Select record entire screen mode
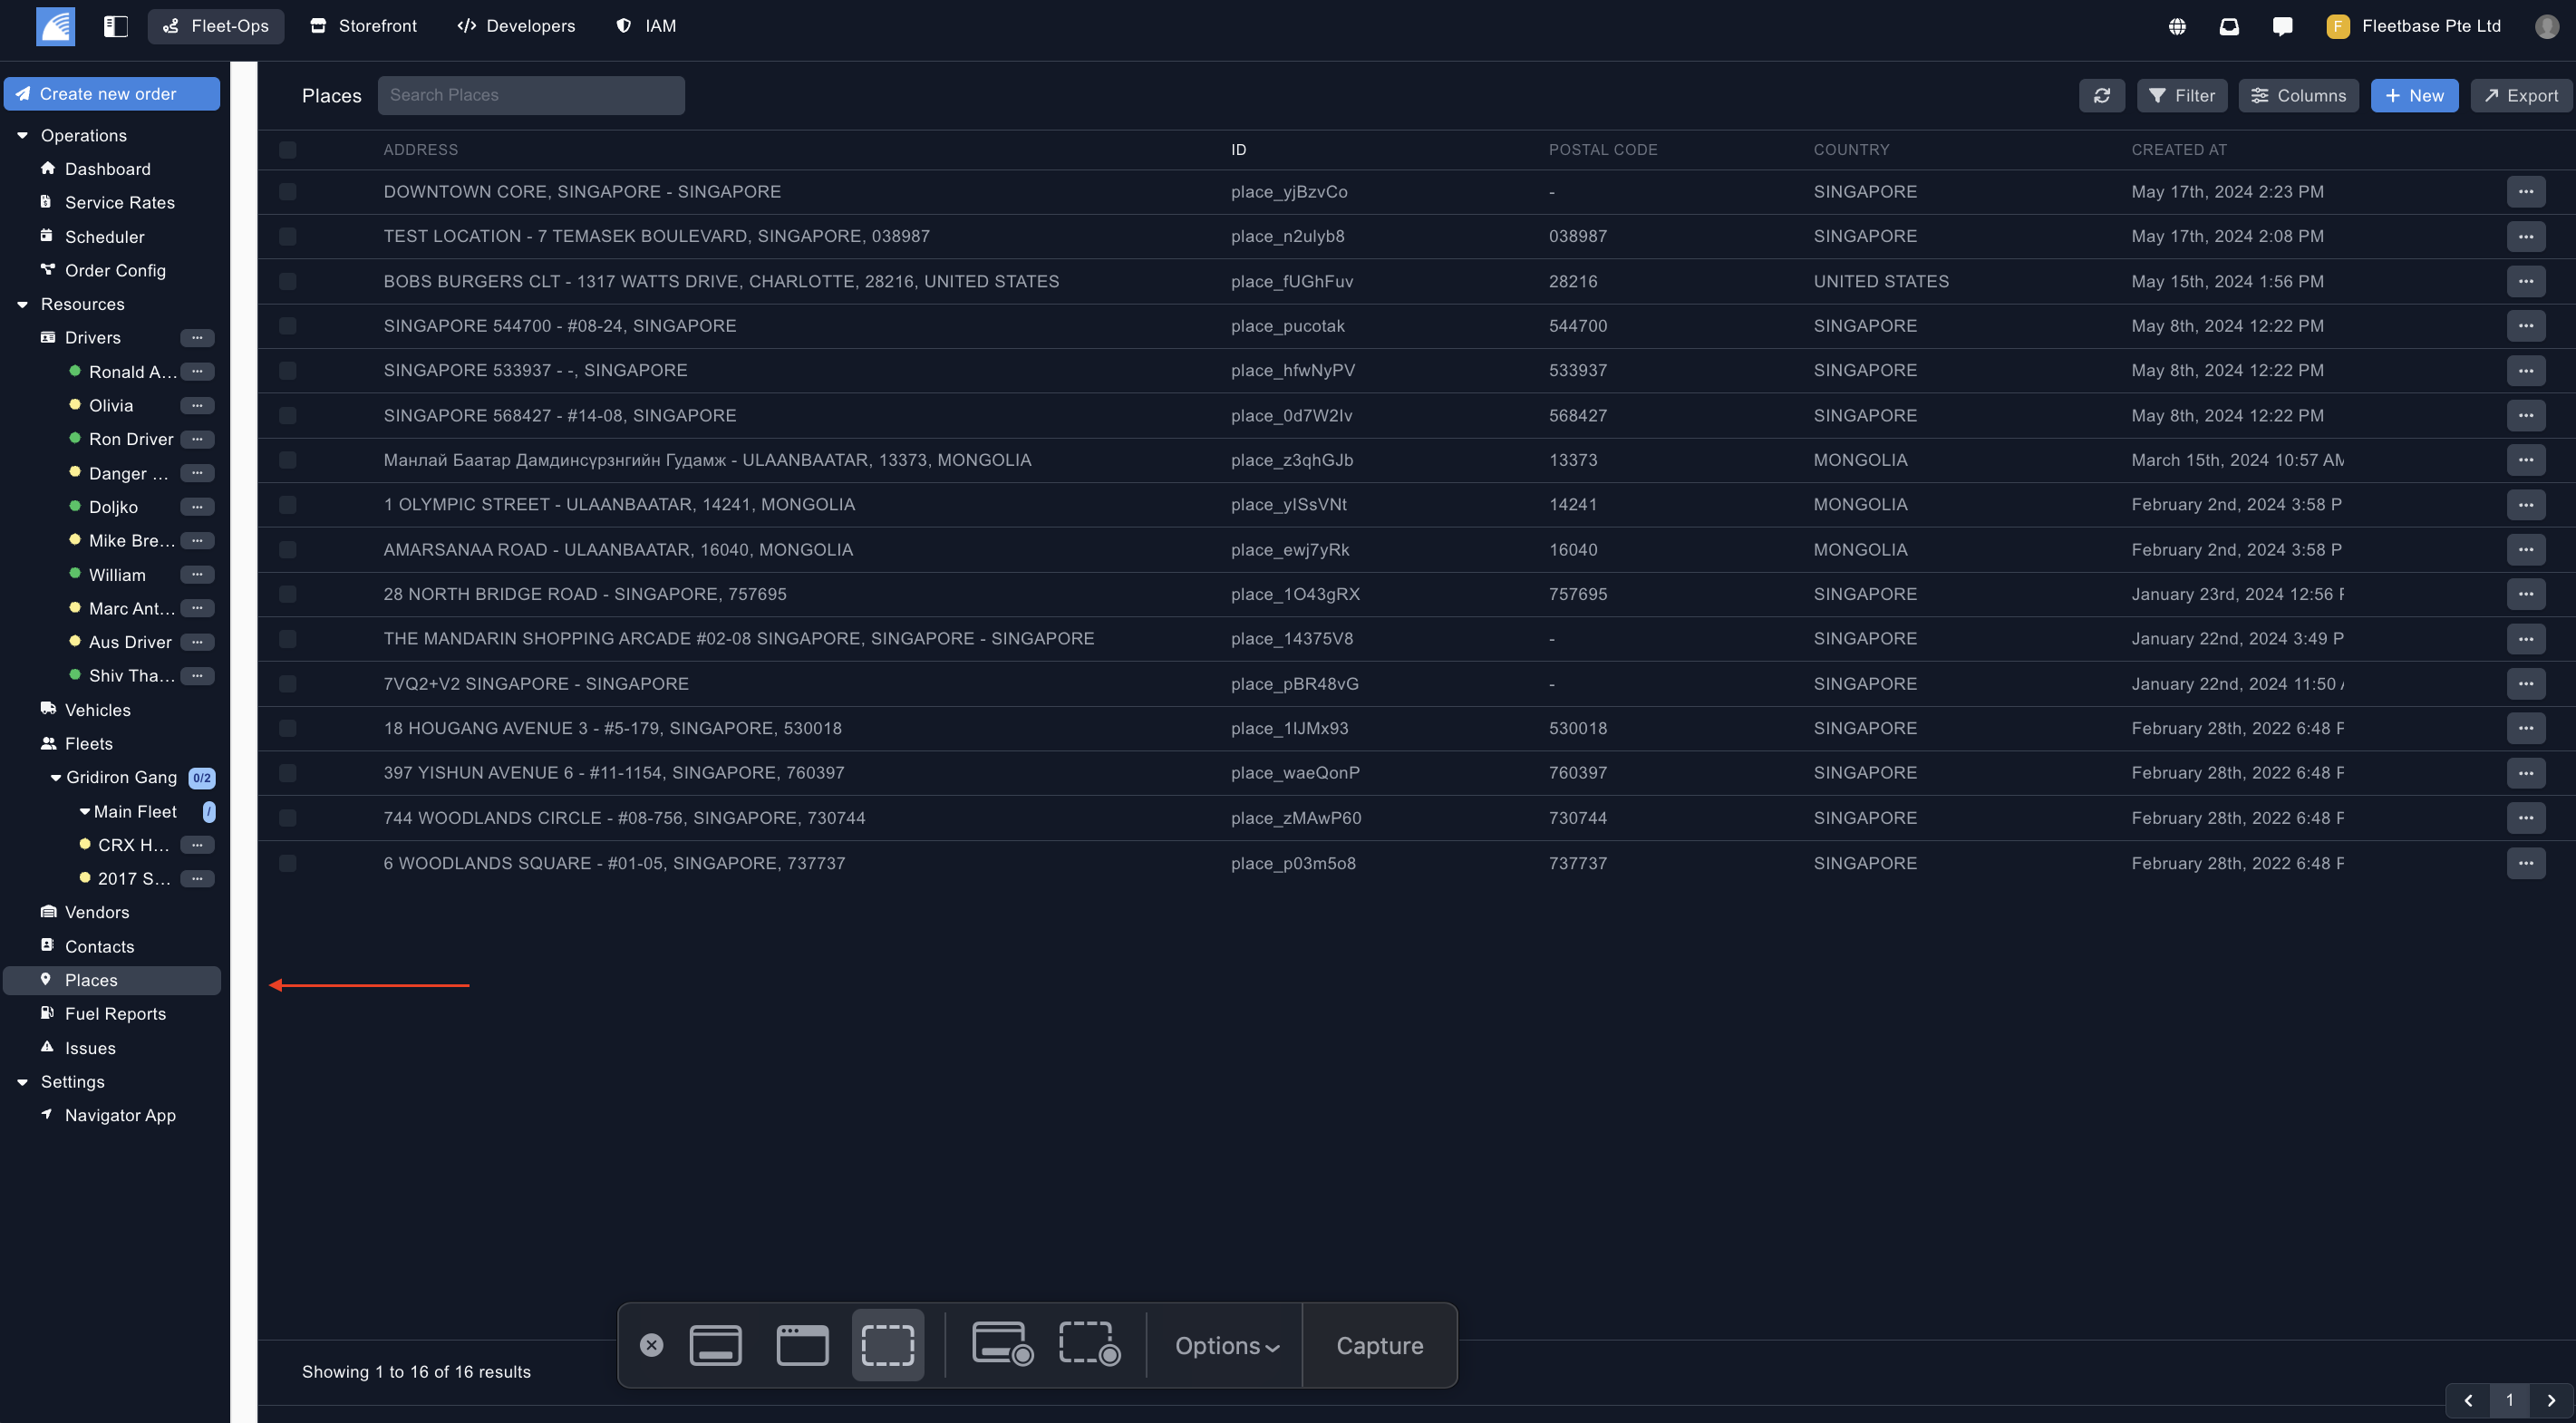 coord(1002,1345)
